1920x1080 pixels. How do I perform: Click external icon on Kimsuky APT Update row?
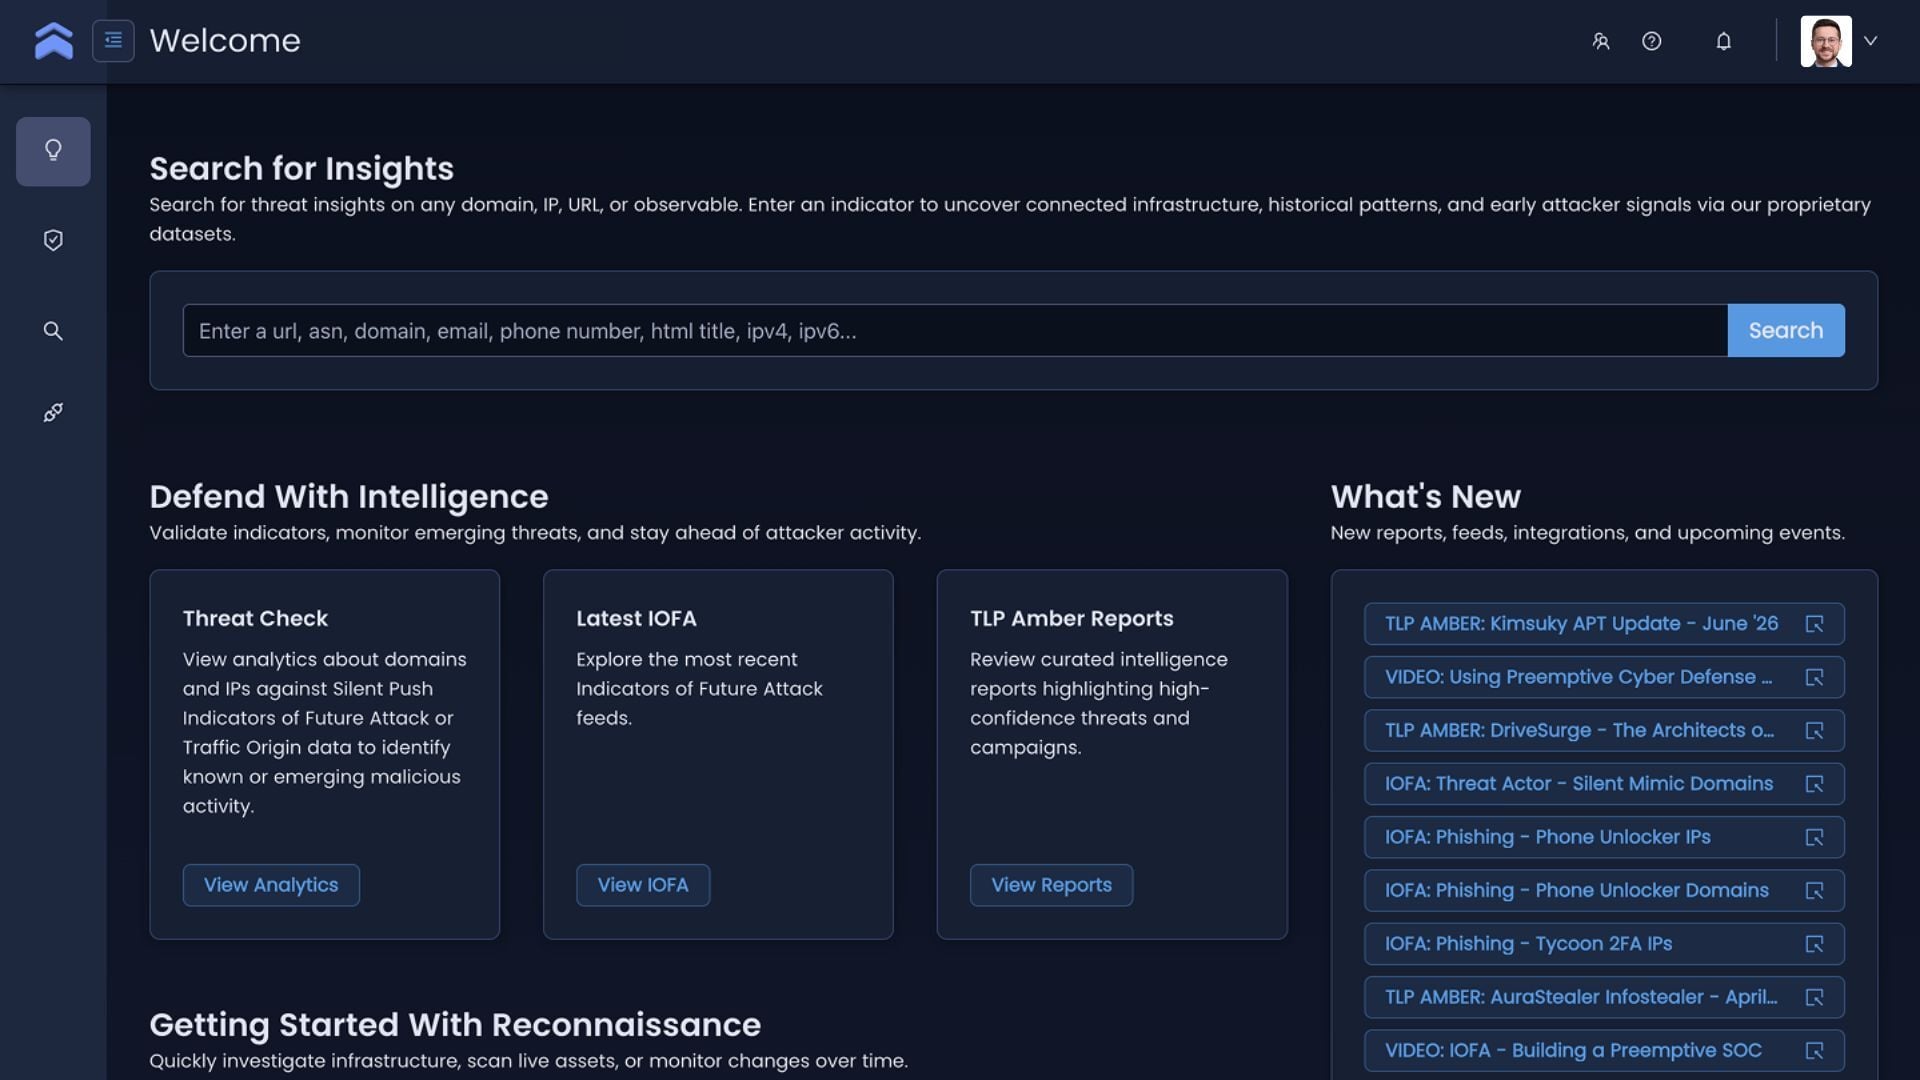click(1815, 624)
